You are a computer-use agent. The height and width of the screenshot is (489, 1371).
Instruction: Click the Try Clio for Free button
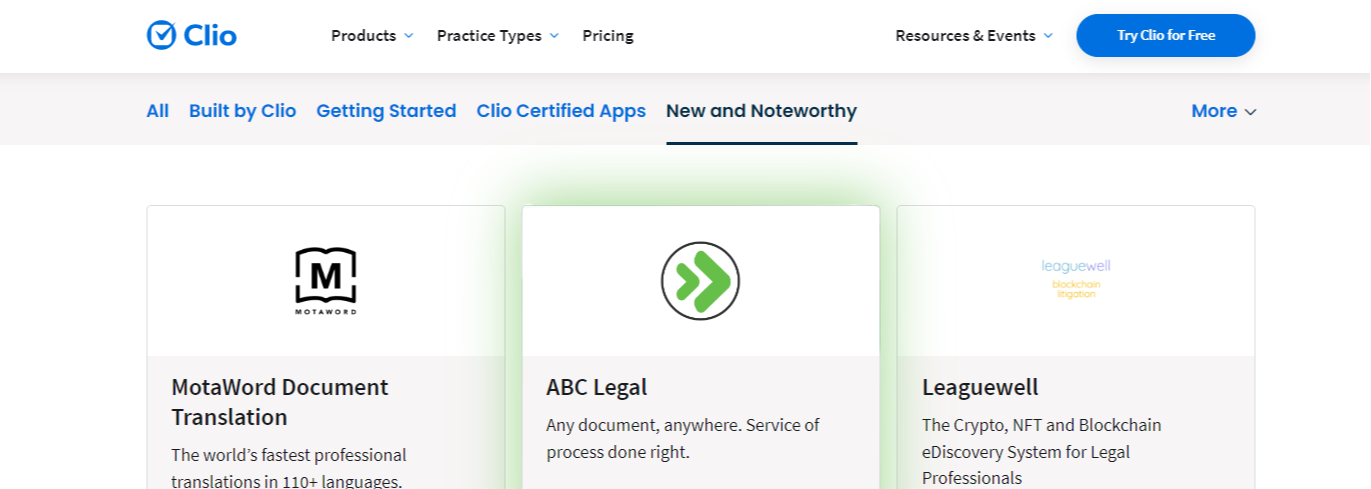point(1165,36)
